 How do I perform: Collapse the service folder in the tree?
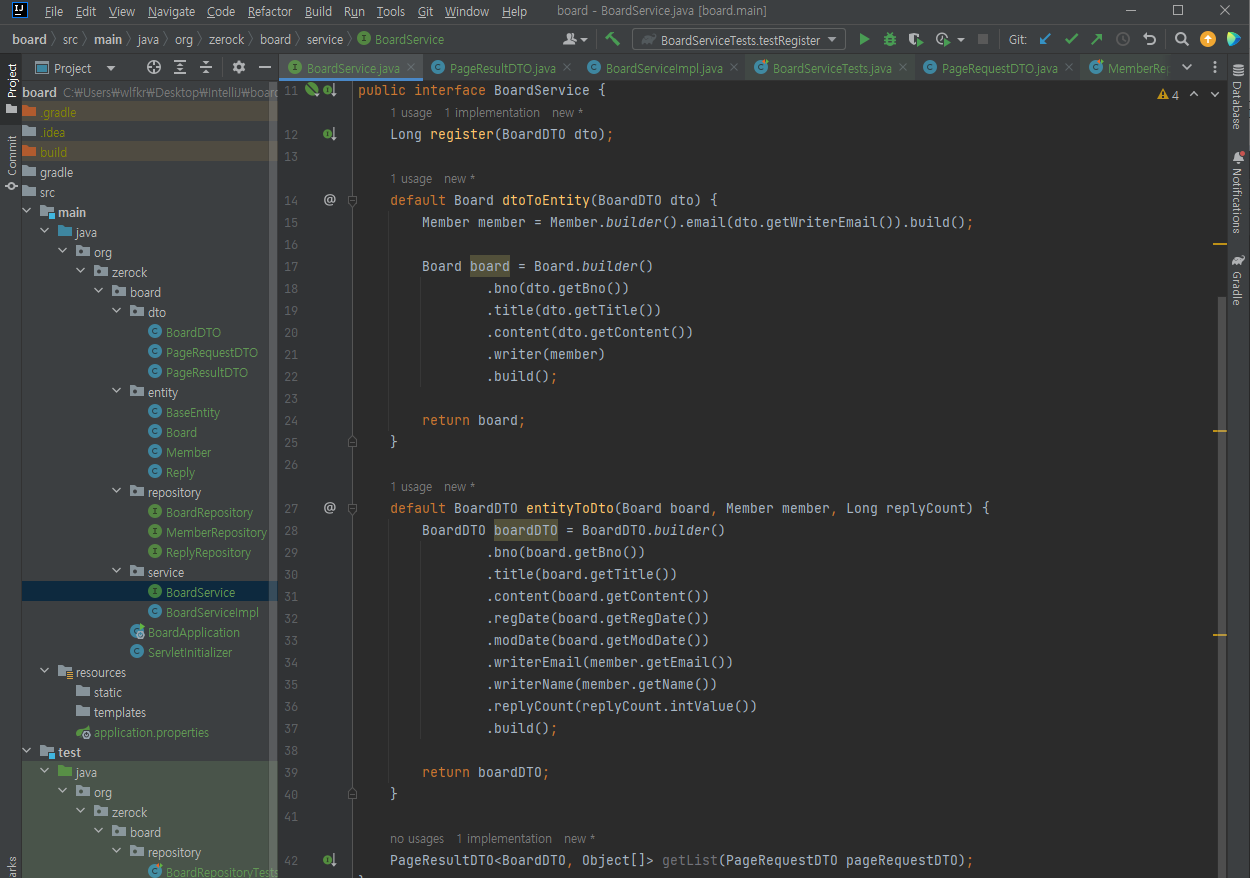117,572
